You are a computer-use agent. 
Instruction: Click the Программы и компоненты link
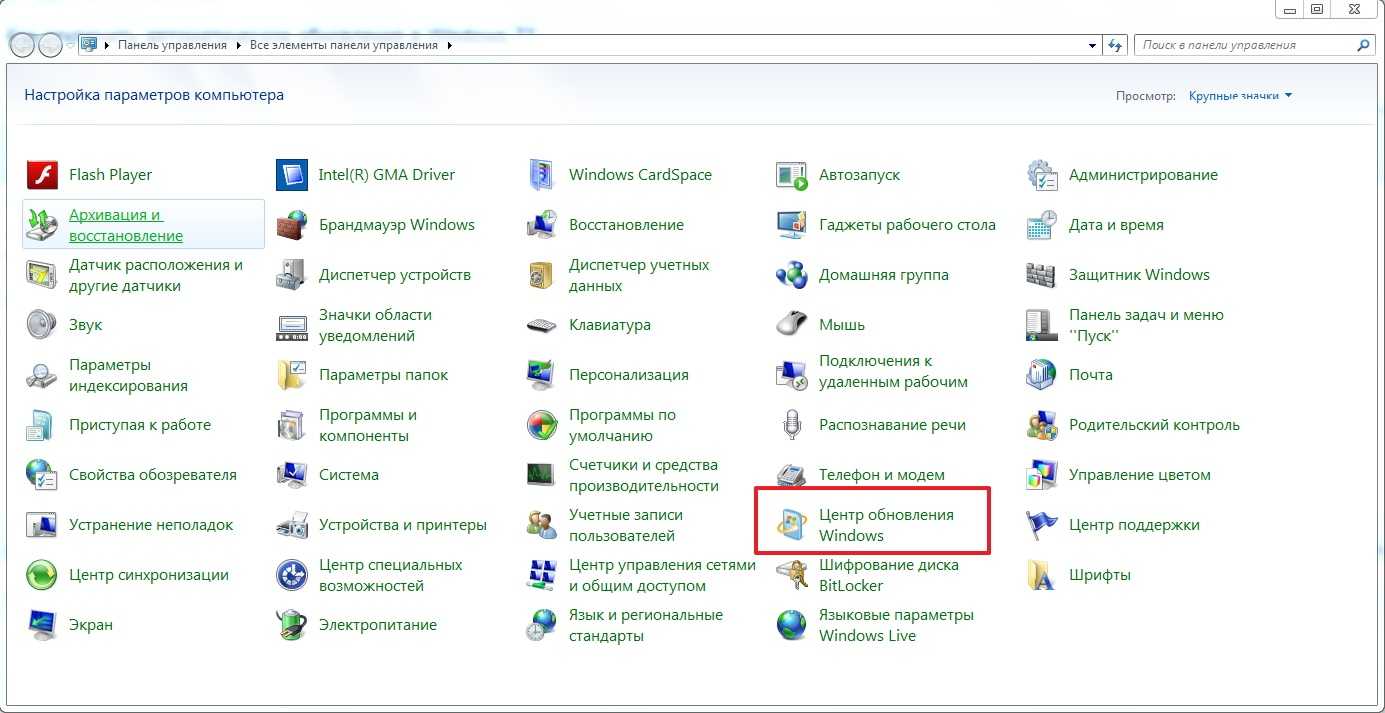367,425
